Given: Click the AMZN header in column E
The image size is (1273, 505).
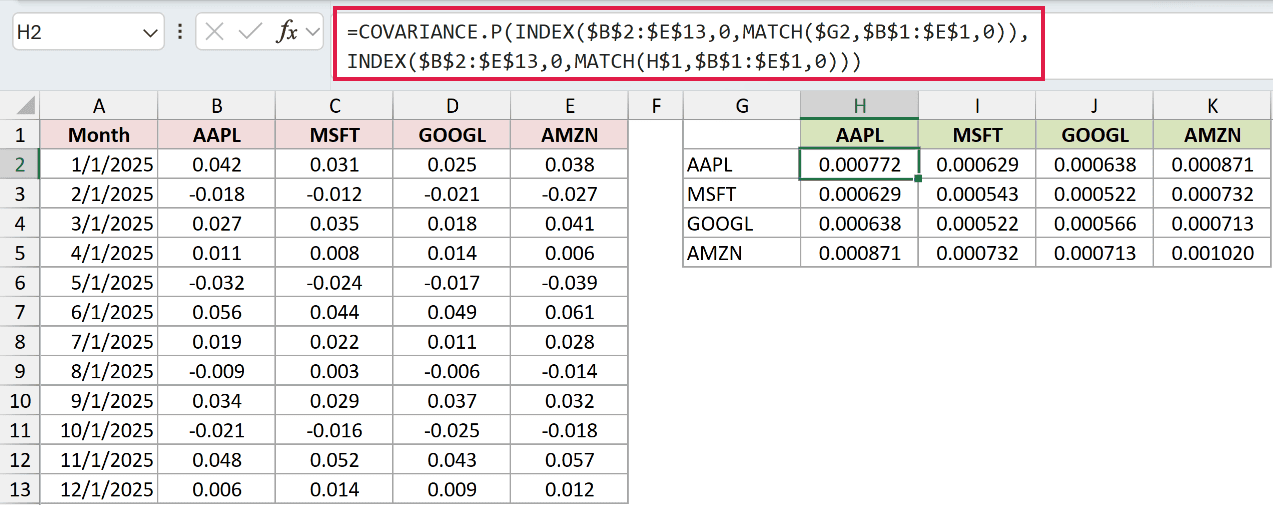Looking at the screenshot, I should [x=569, y=135].
